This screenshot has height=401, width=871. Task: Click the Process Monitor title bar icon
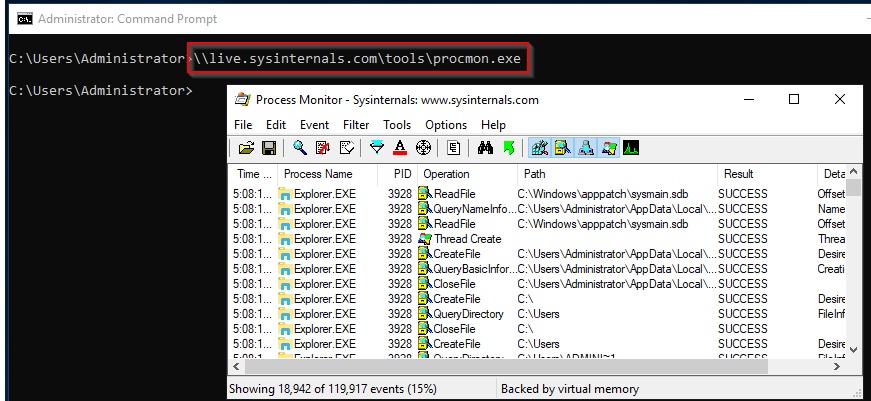(242, 100)
